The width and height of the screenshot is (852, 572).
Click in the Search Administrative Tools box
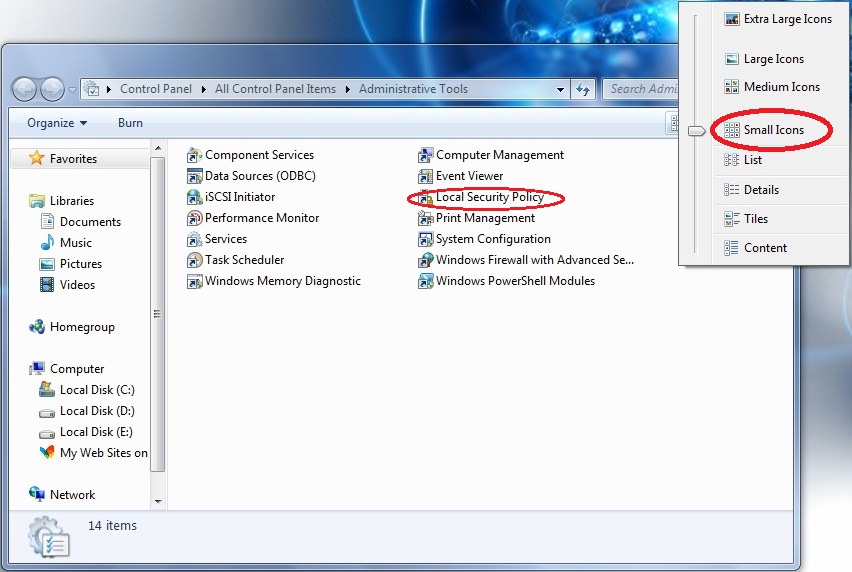(x=642, y=89)
